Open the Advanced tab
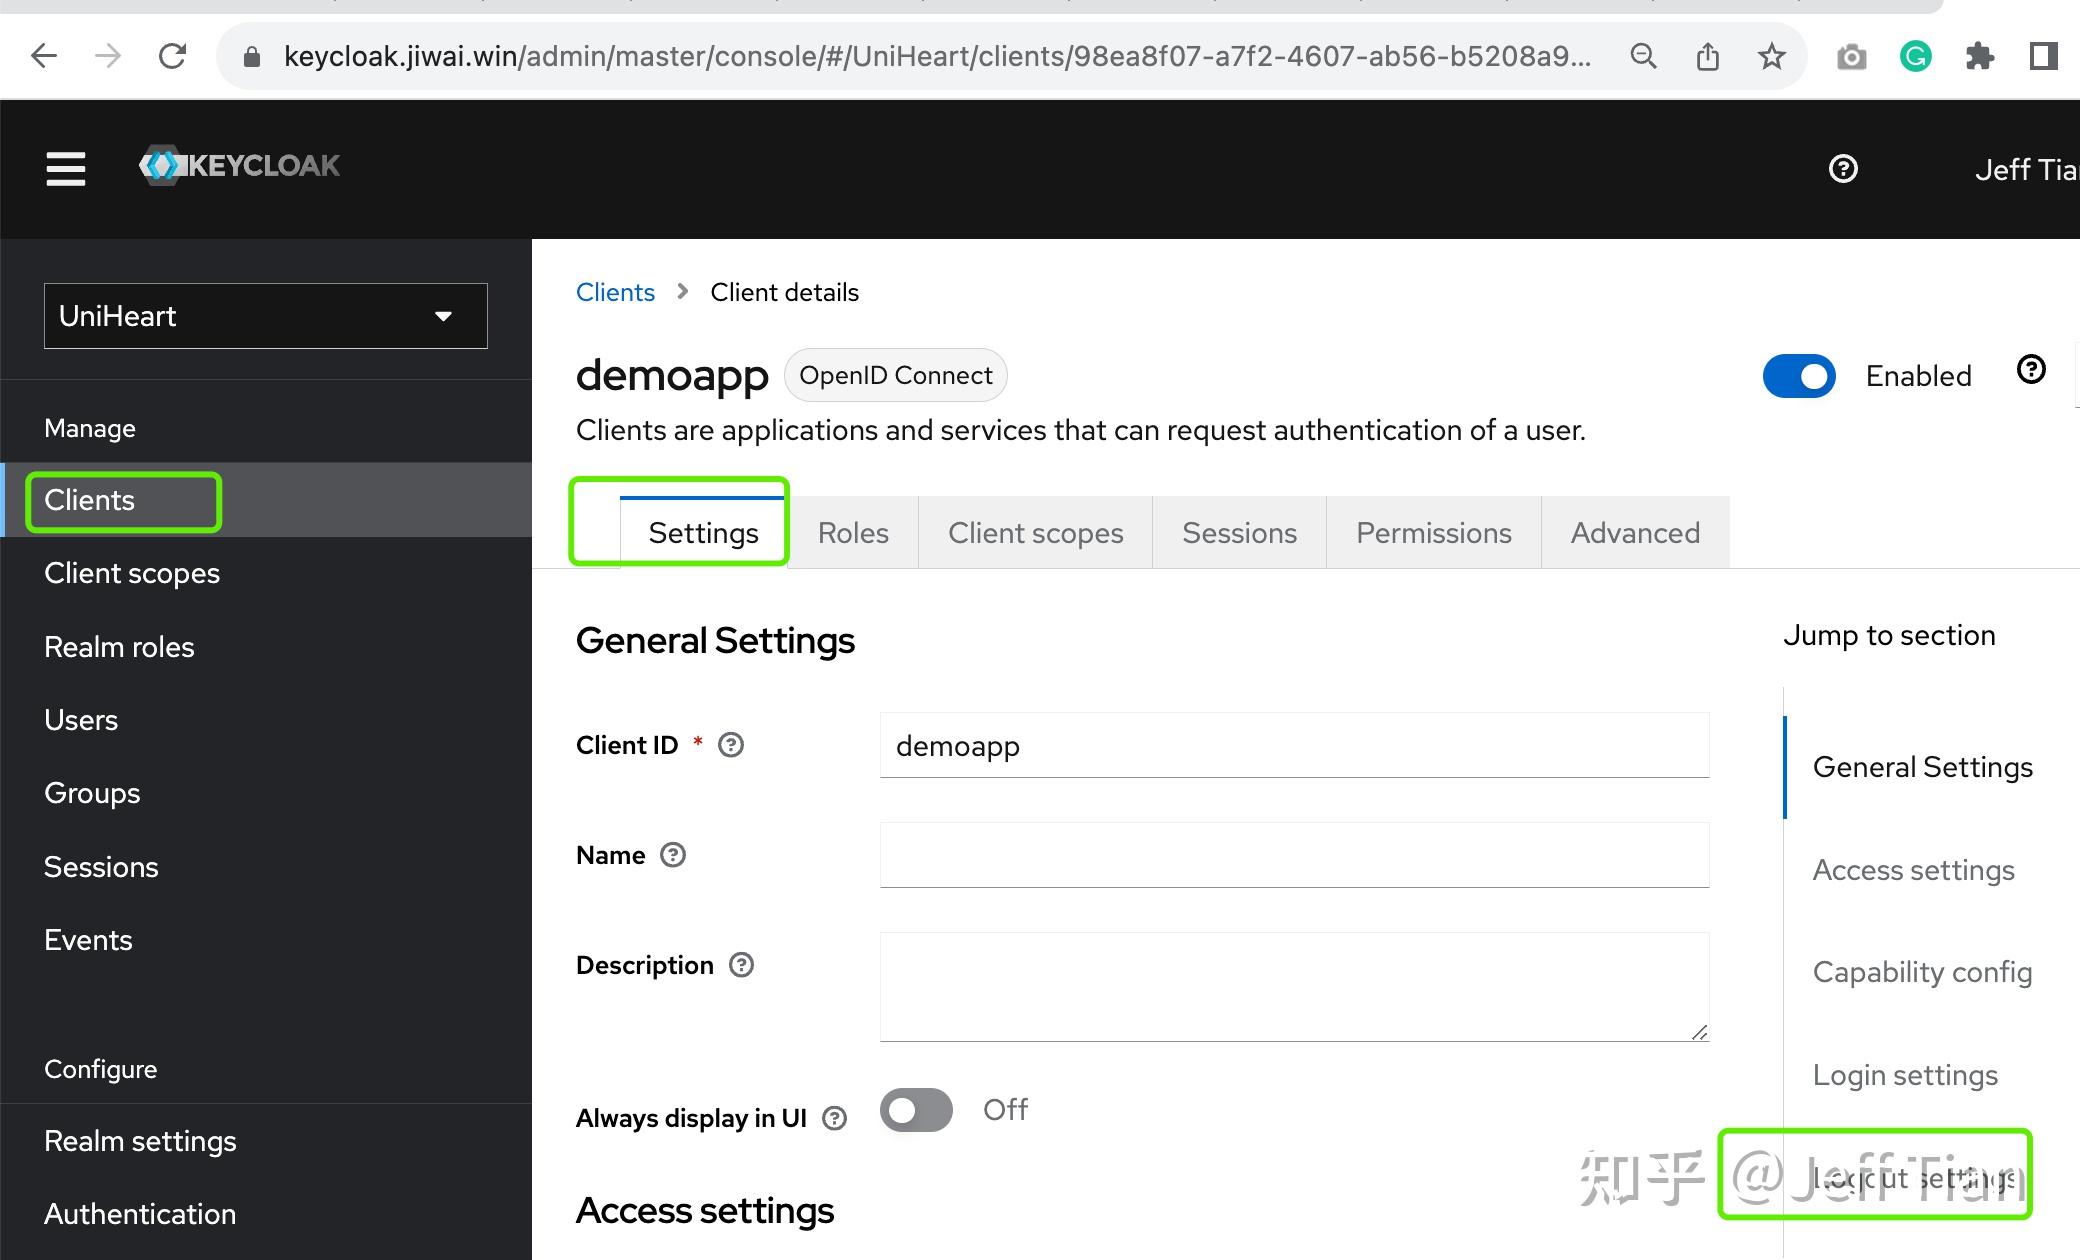This screenshot has width=2080, height=1260. pos(1635,533)
